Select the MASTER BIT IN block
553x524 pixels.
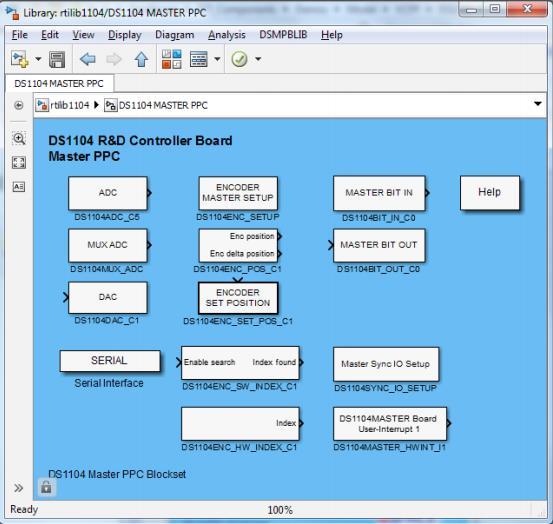pos(379,193)
